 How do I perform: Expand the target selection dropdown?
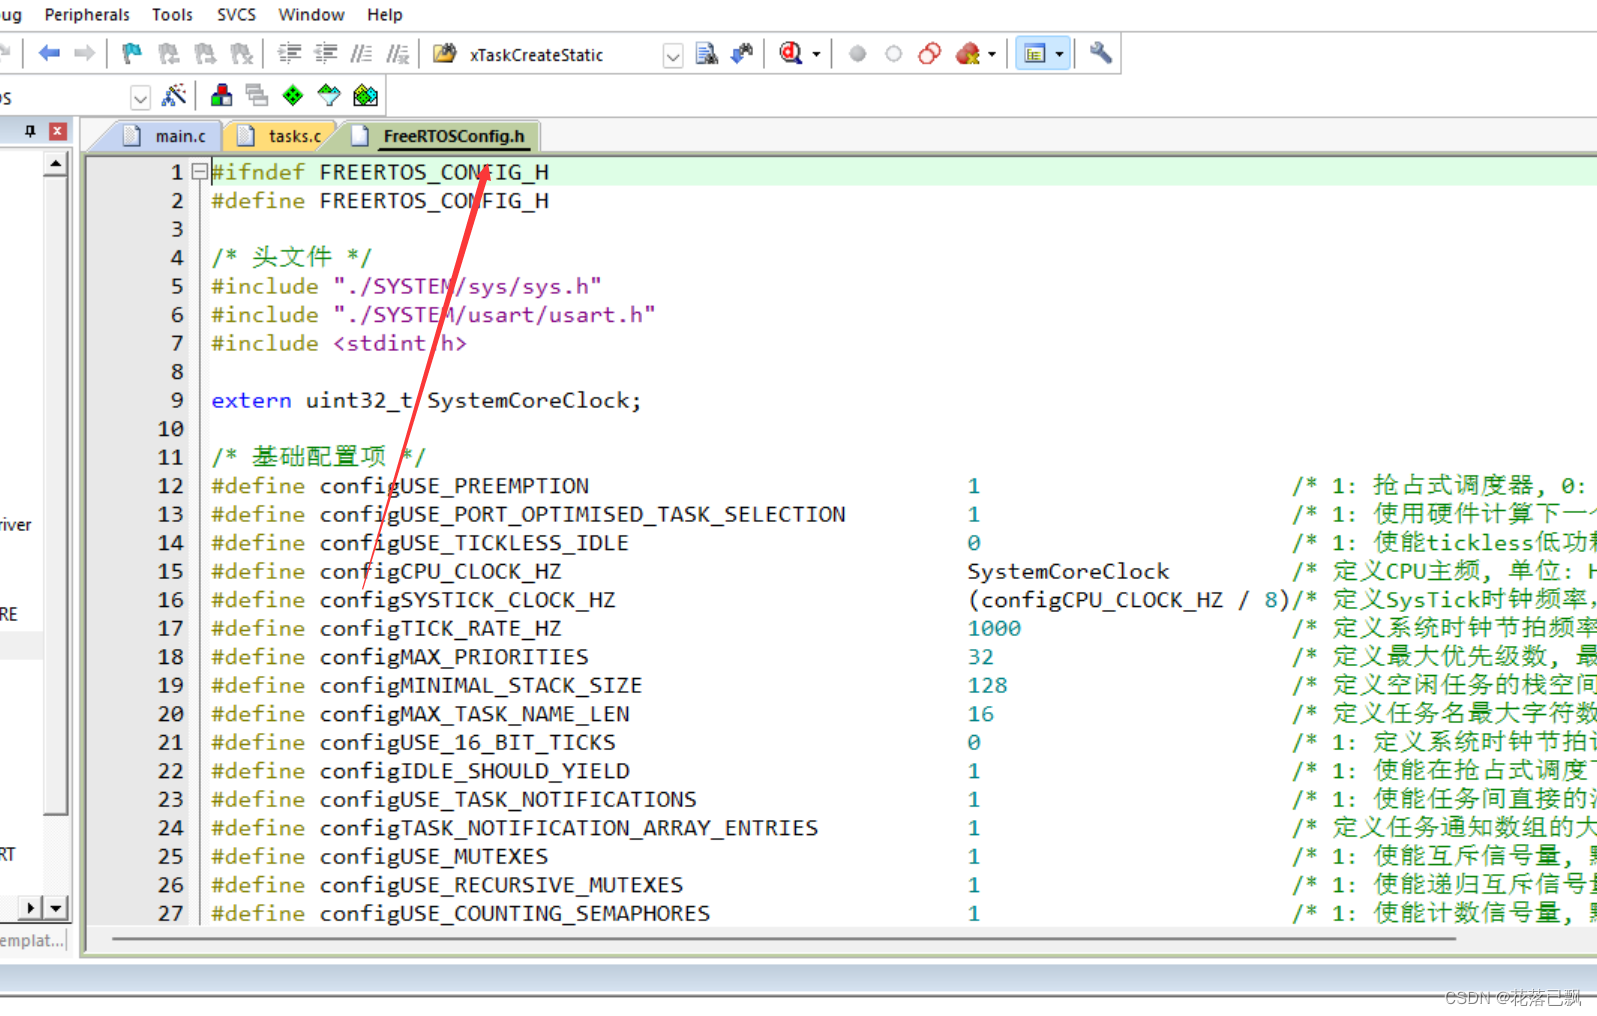(140, 98)
